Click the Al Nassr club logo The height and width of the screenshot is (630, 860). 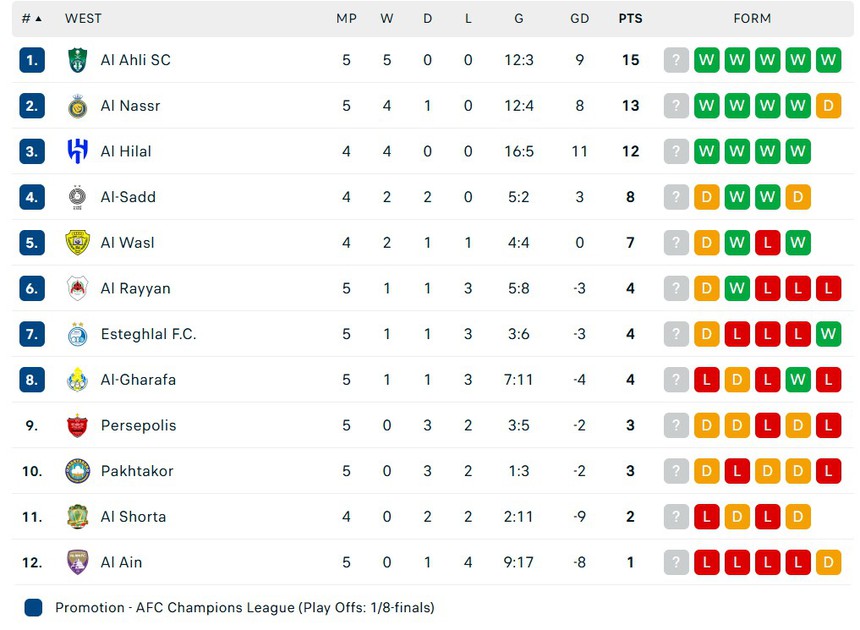point(78,106)
